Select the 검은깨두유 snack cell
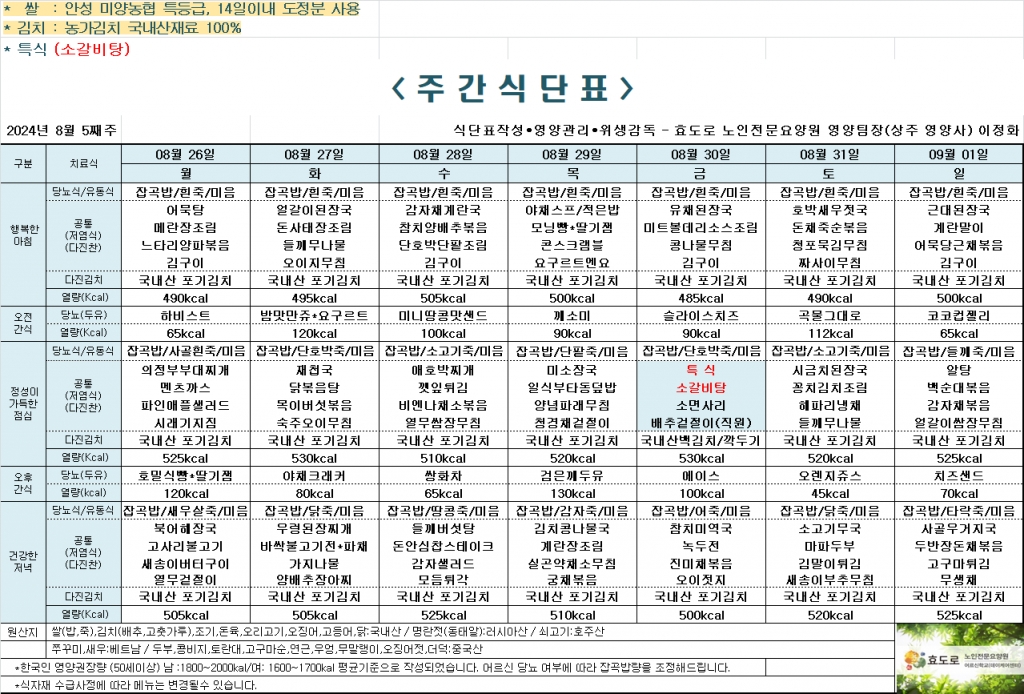1024x694 pixels. coord(572,476)
